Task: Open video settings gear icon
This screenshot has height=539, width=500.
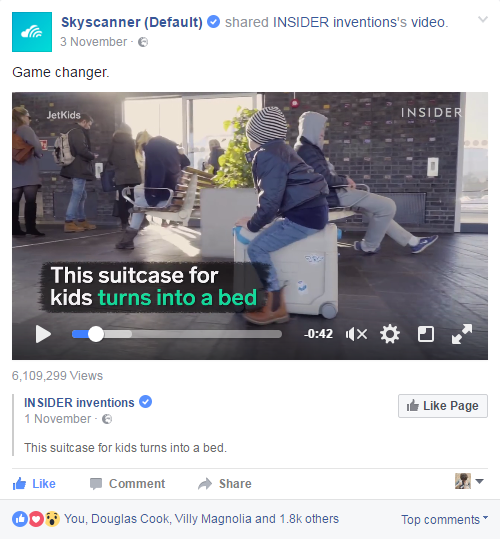Action: [390, 334]
